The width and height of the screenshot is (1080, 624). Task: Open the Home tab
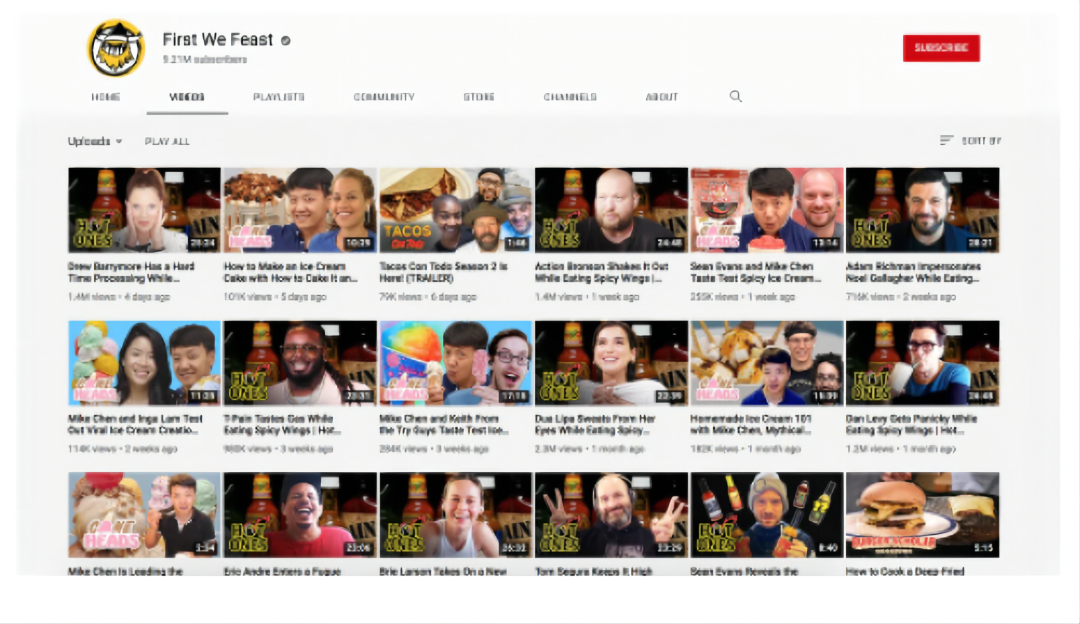coord(105,97)
